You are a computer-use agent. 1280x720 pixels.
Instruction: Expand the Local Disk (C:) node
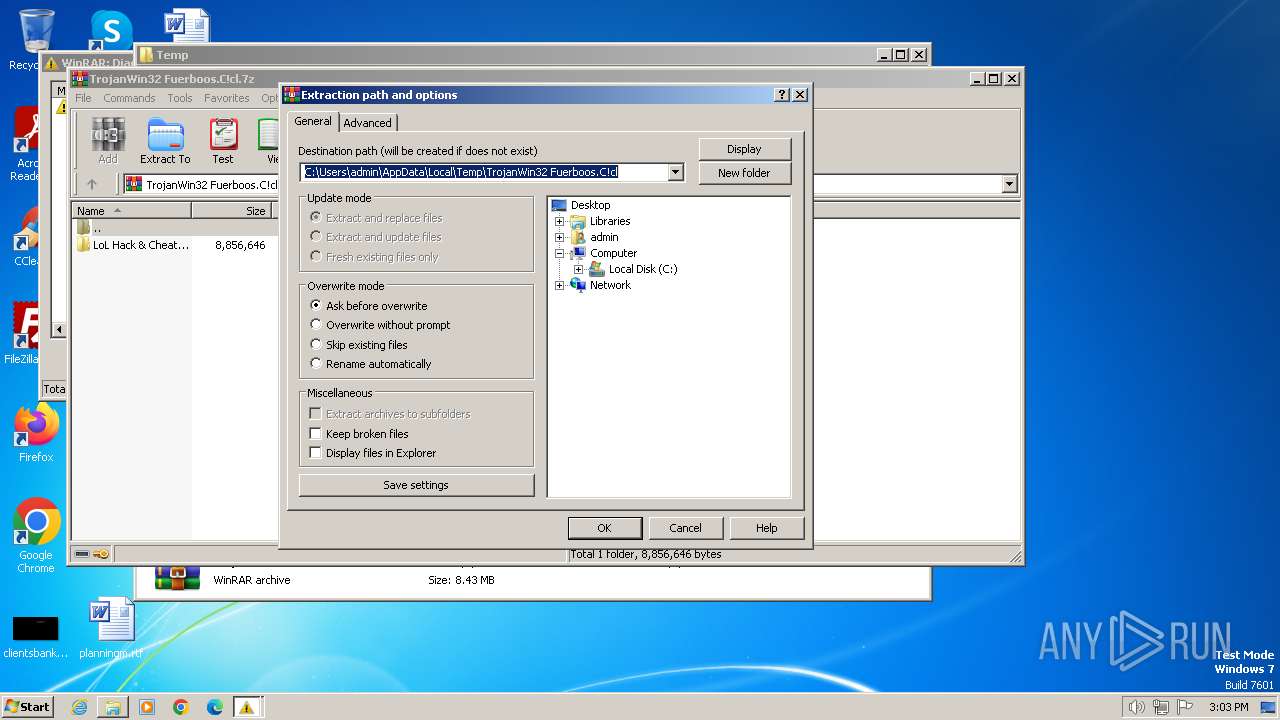coord(578,269)
